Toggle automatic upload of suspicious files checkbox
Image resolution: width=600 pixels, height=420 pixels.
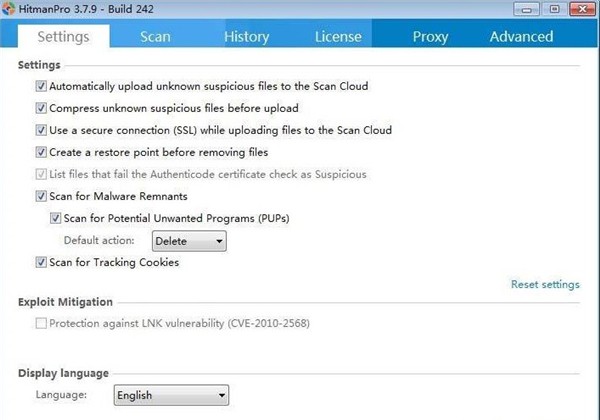tap(41, 86)
